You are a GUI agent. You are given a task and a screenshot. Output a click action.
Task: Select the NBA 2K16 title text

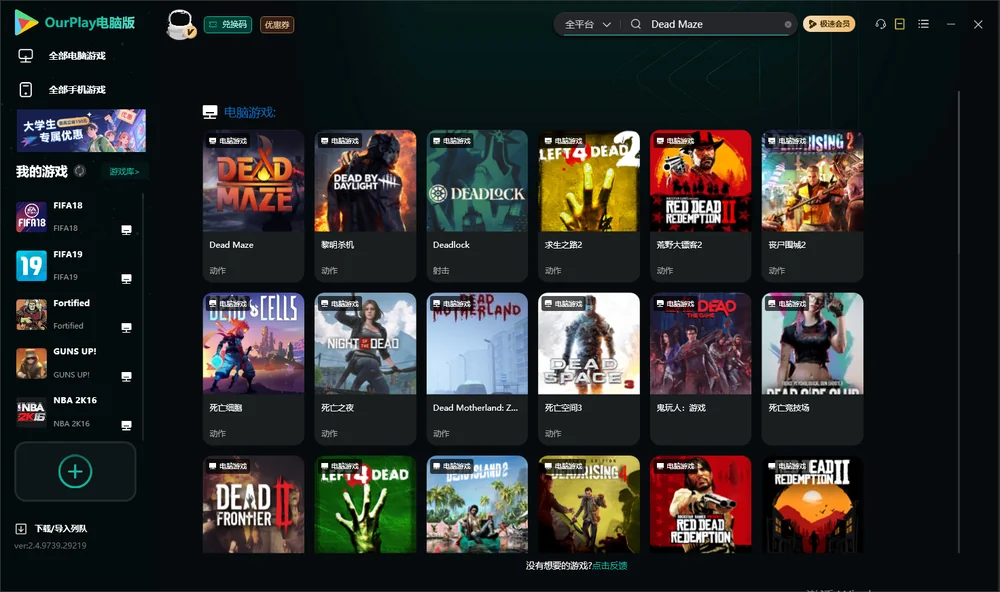coord(75,401)
